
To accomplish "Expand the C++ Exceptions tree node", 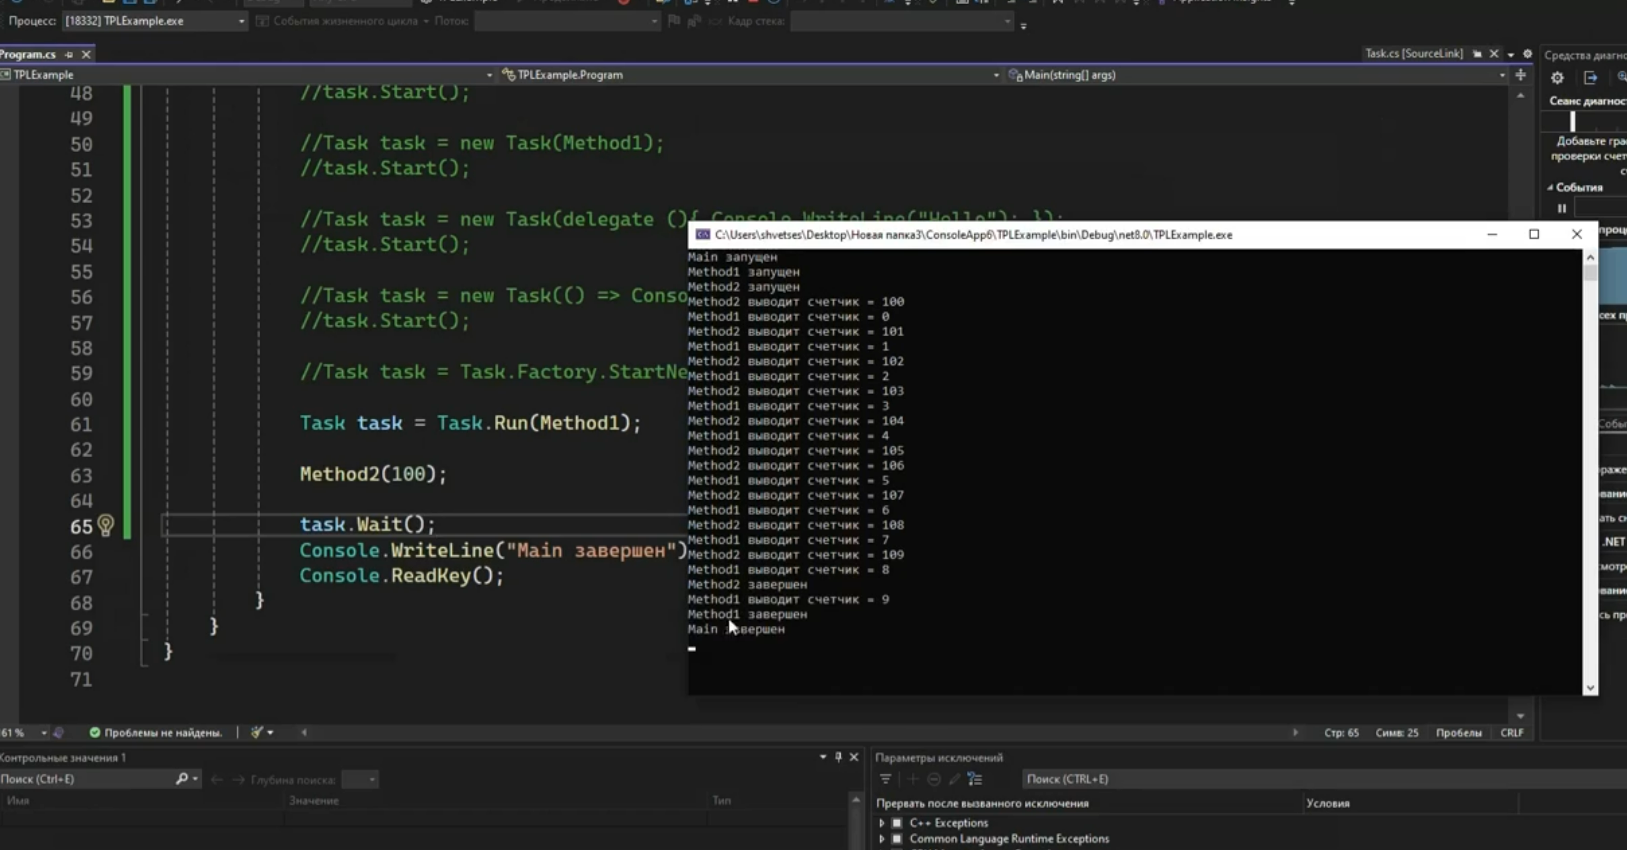I will (x=882, y=823).
